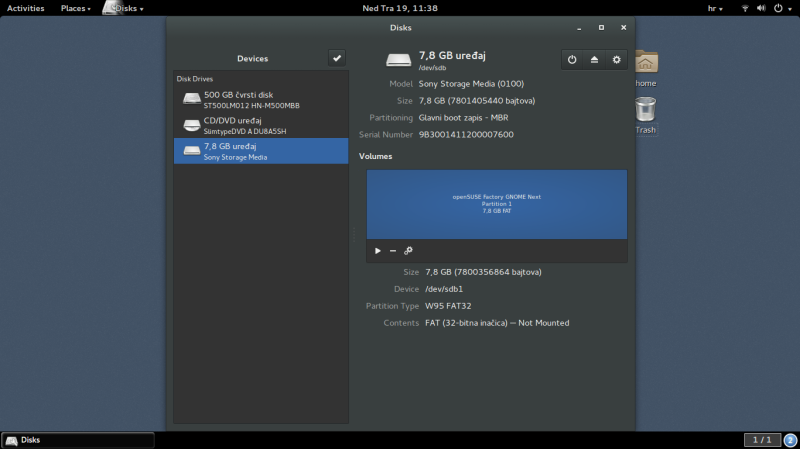Expand the Disks application menu
The height and width of the screenshot is (449, 800).
(125, 8)
